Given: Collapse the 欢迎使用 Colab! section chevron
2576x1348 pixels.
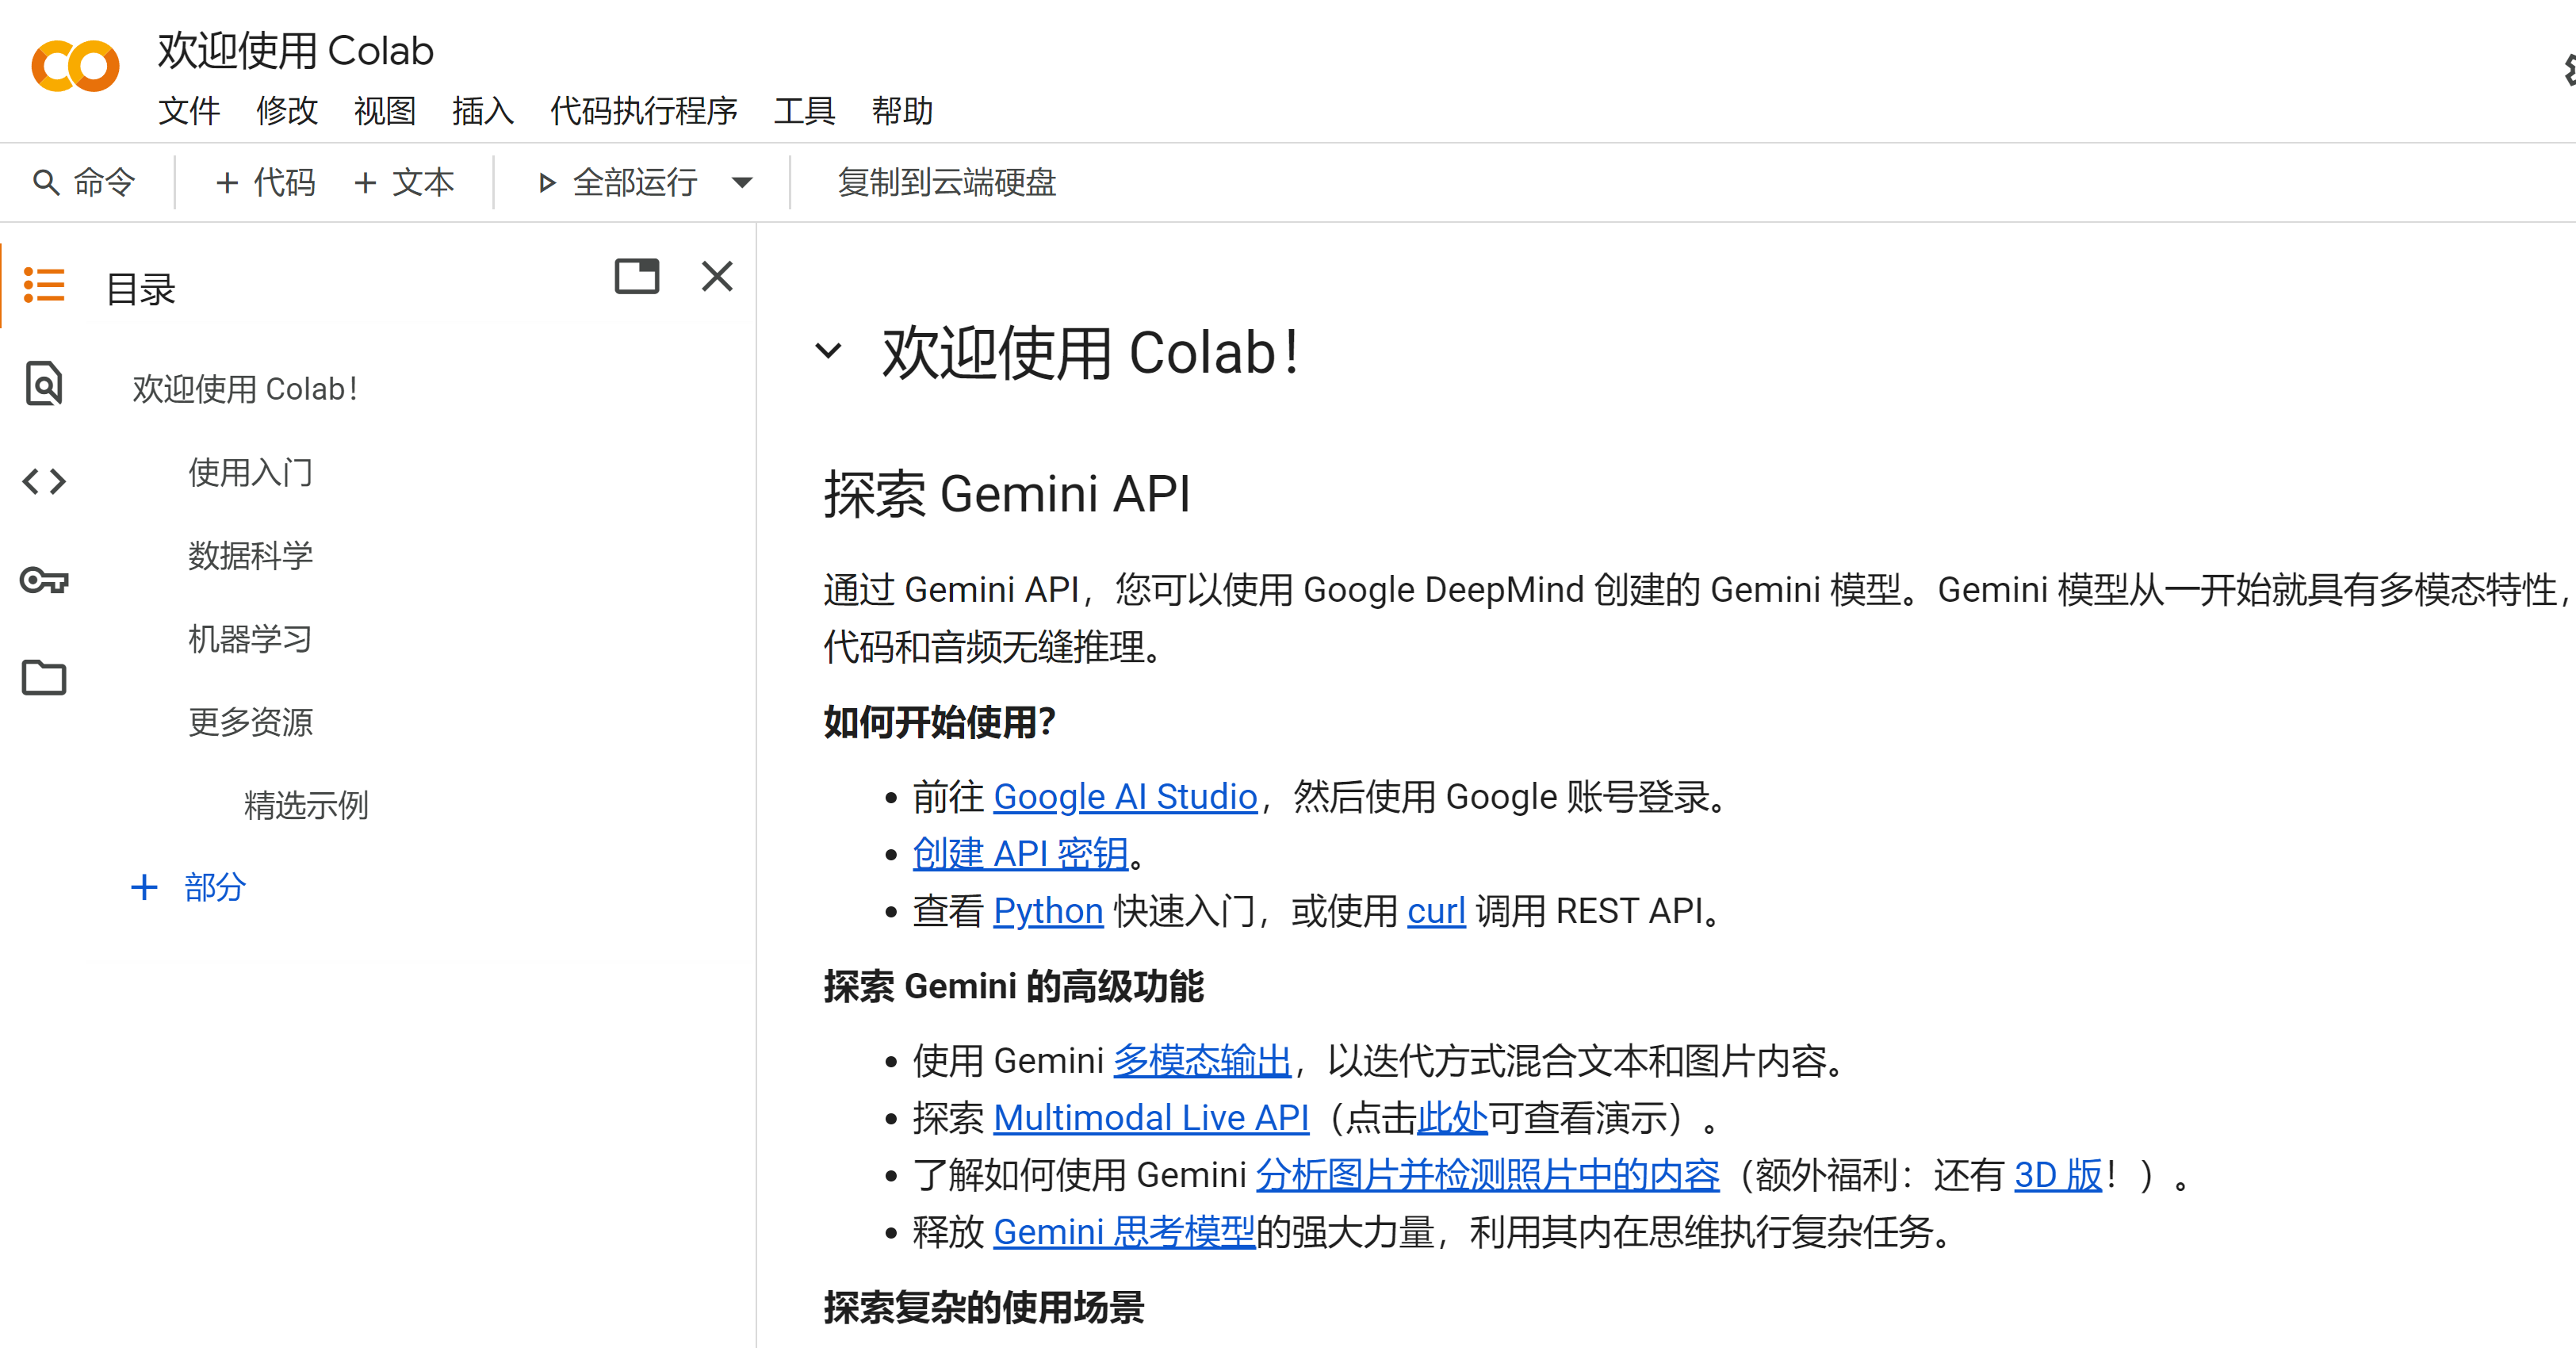Looking at the screenshot, I should [828, 351].
